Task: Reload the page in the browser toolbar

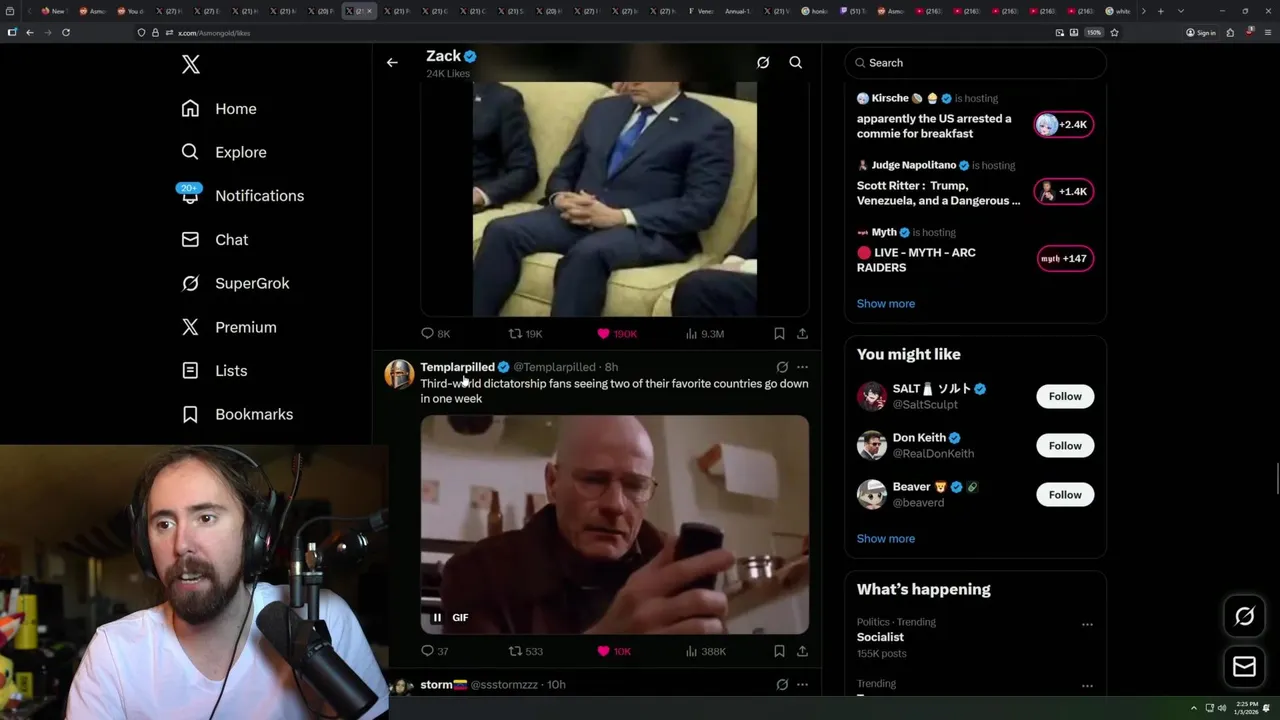Action: click(x=66, y=32)
